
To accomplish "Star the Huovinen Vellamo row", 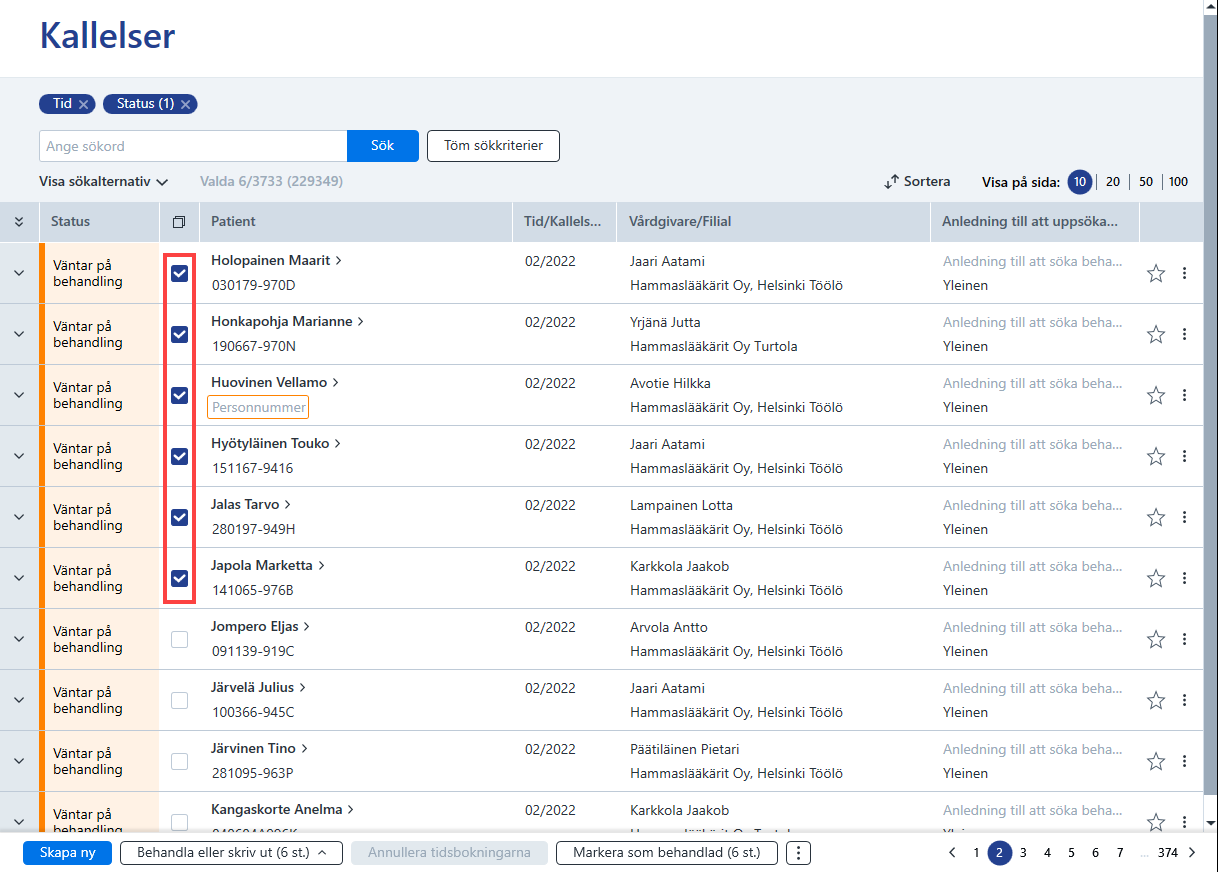I will click(1156, 395).
